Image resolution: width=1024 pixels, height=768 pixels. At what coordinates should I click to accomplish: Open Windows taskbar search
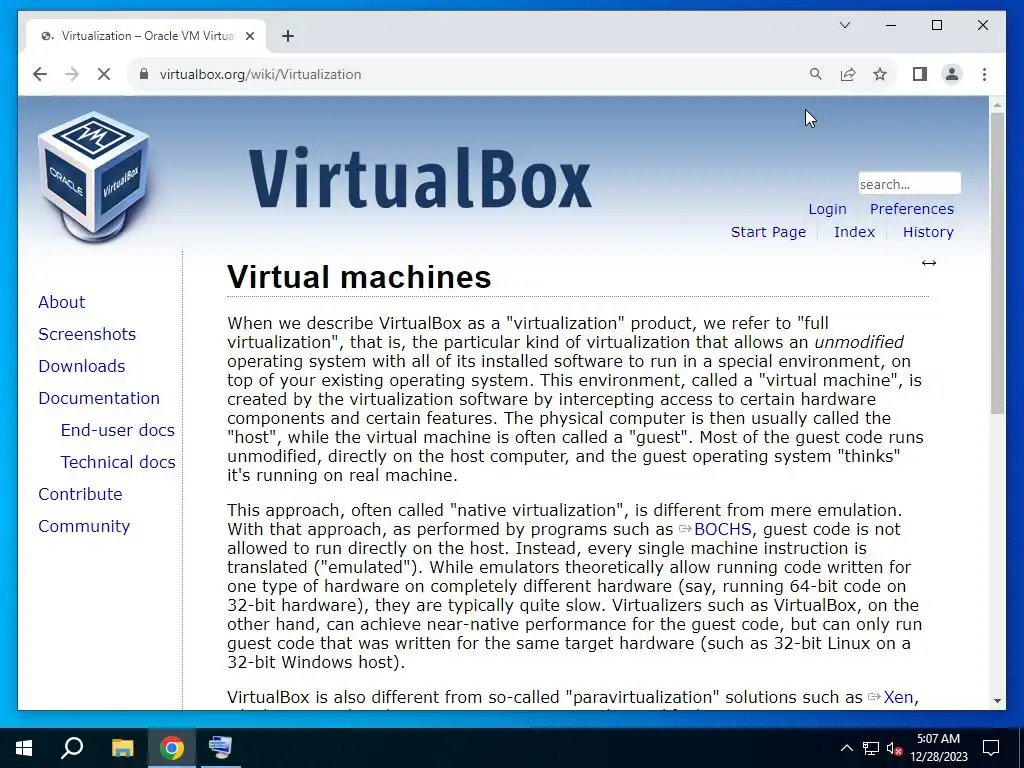pos(72,748)
